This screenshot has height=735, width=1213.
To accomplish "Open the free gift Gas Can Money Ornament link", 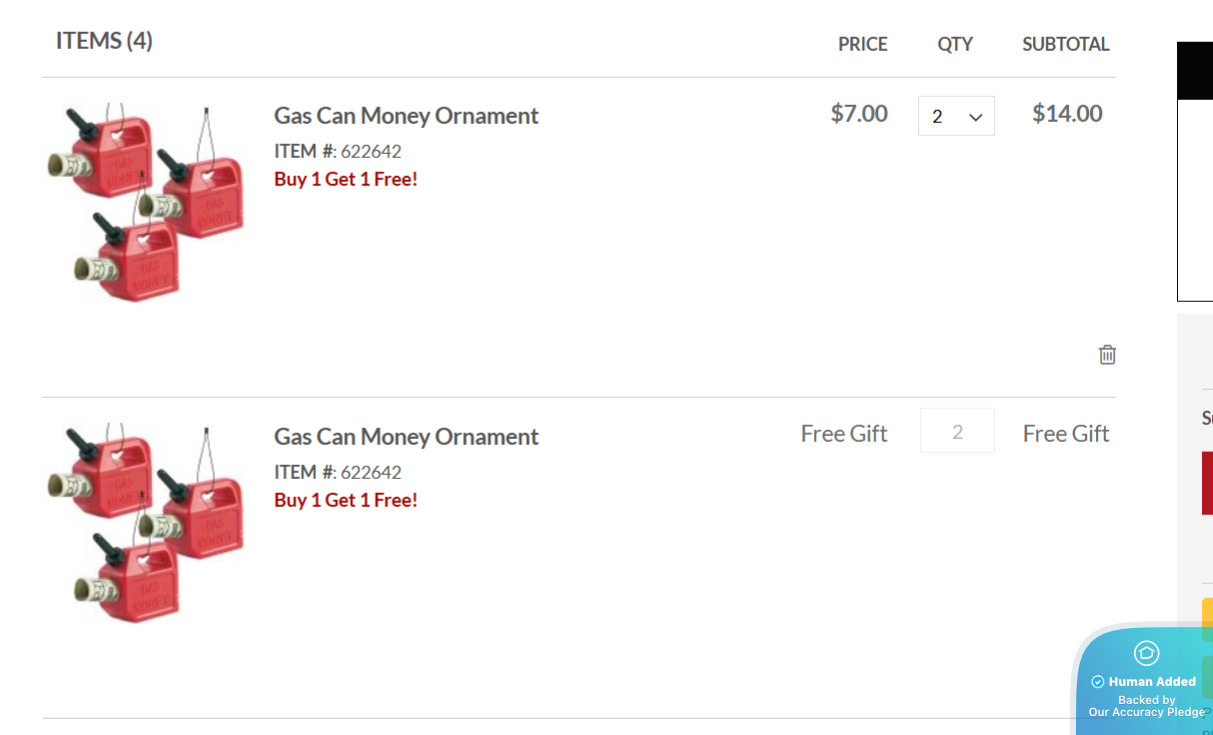I will [x=406, y=436].
